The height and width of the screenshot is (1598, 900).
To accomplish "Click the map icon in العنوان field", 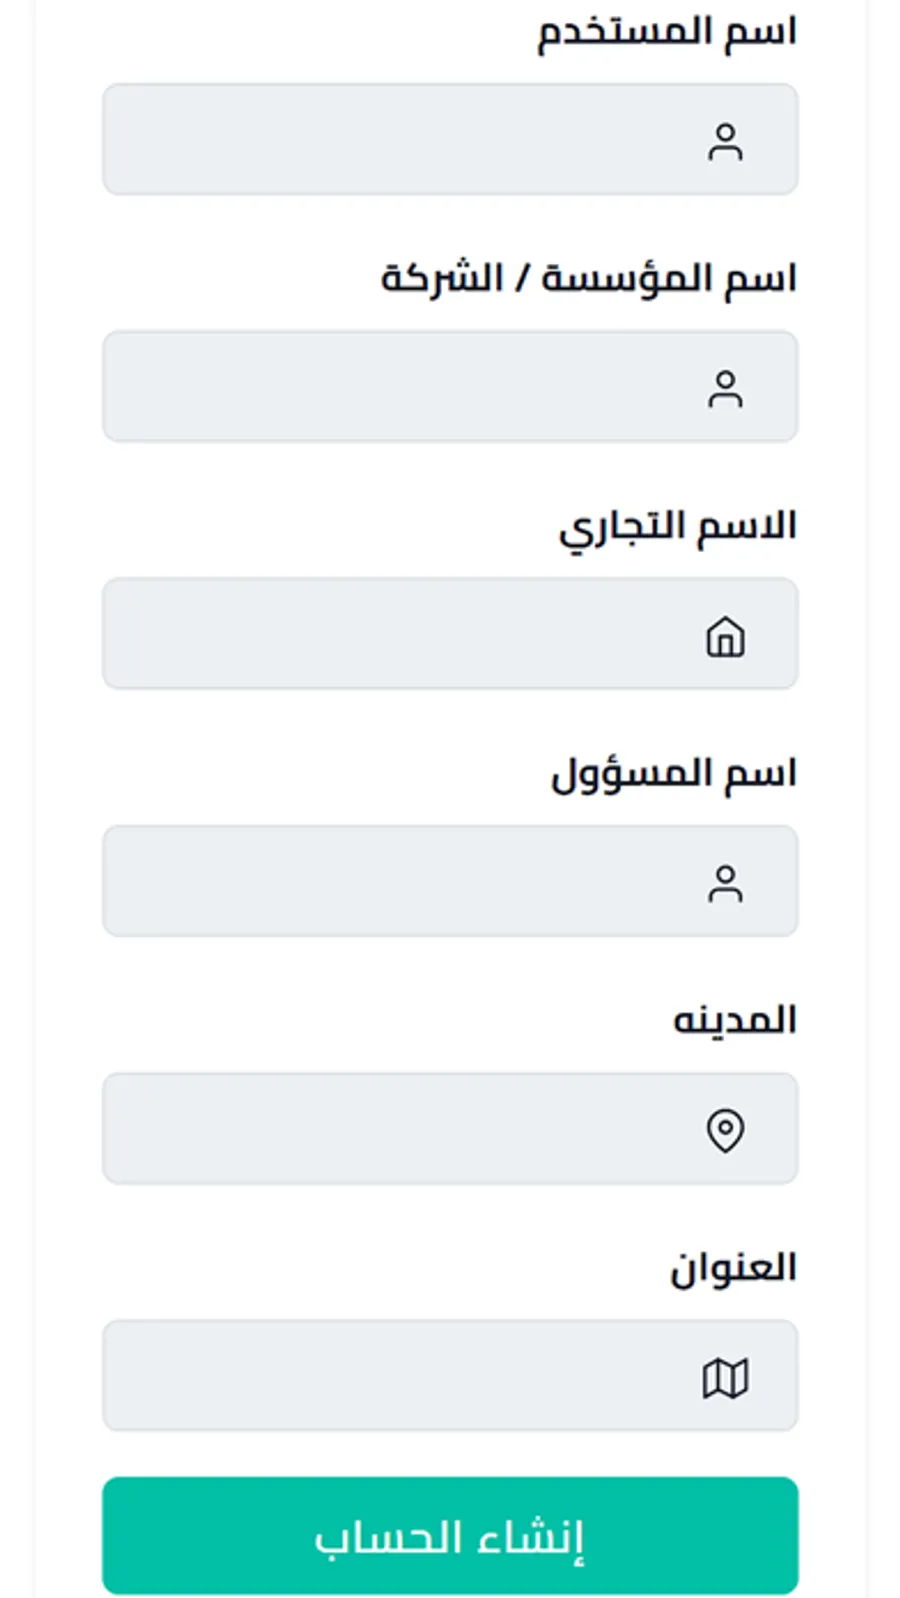I will pos(725,1378).
